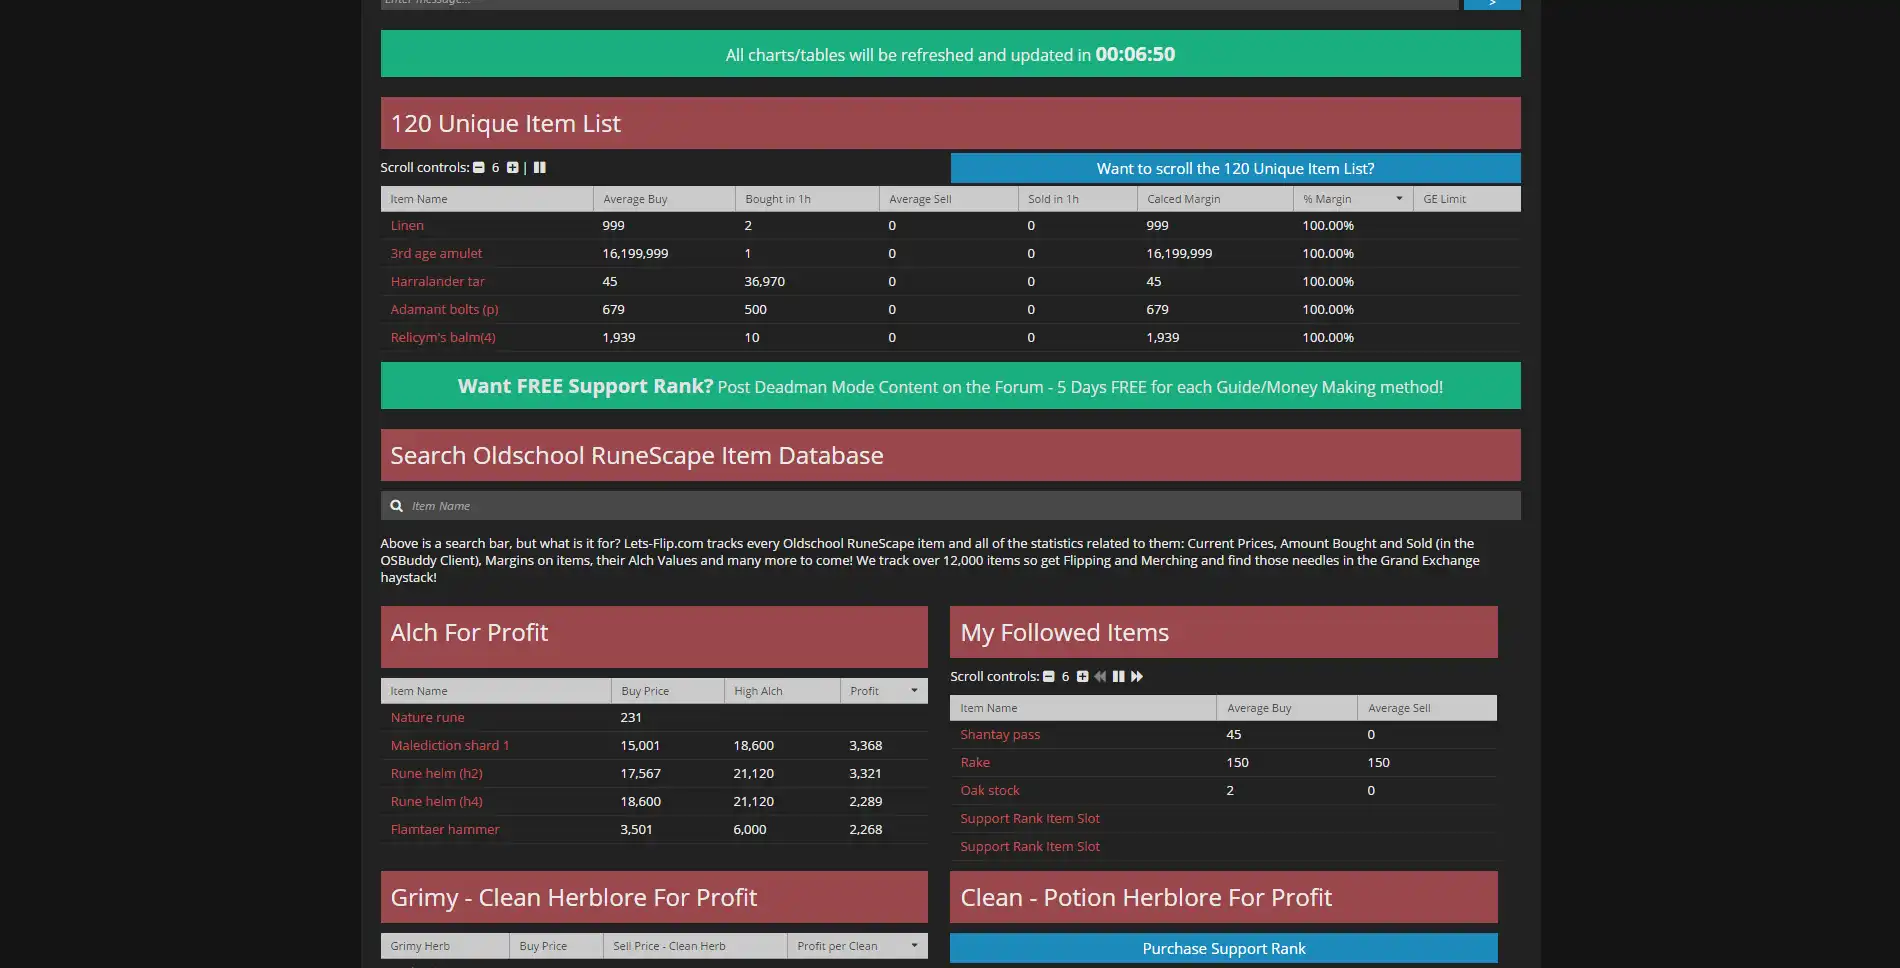Increase scroll speed for 120 Unique Item List
This screenshot has width=1900, height=968.
(512, 167)
